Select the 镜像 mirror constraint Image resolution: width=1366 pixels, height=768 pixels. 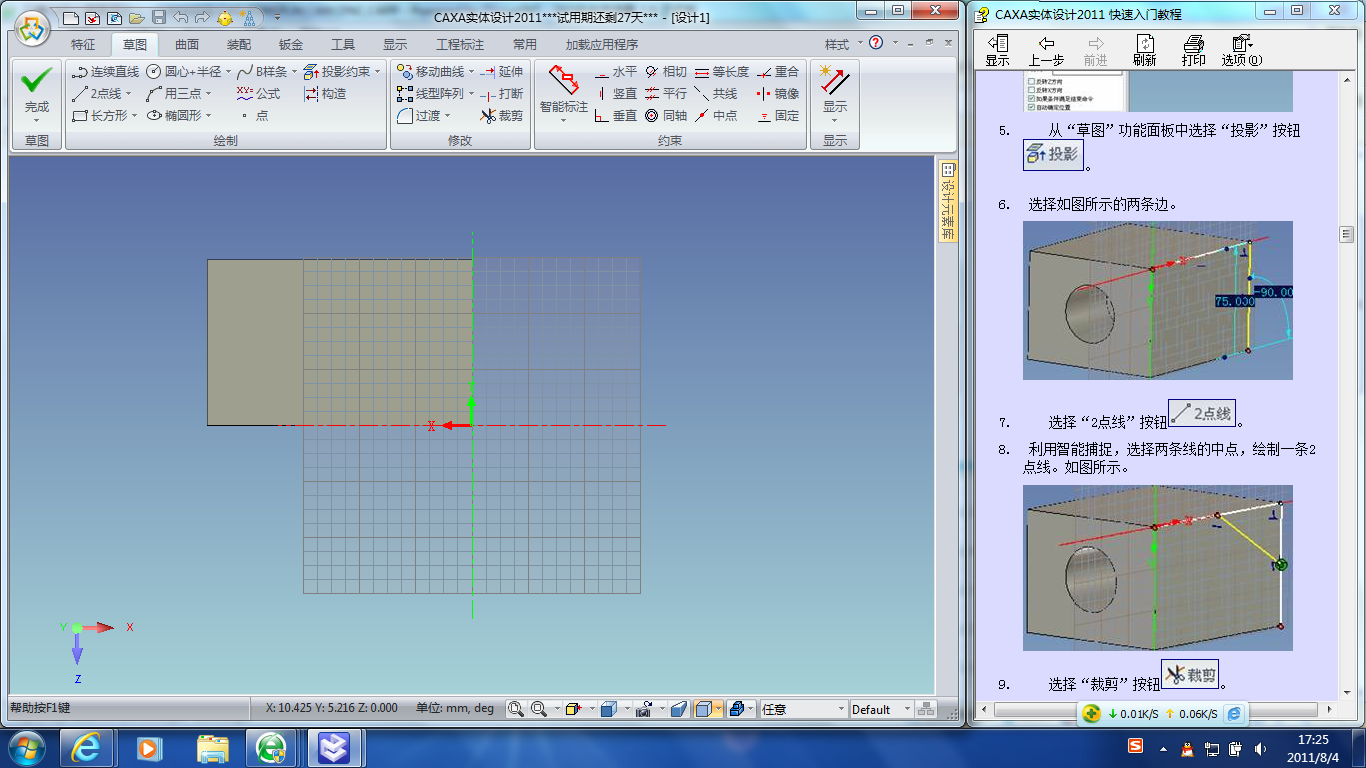pyautogui.click(x=778, y=94)
